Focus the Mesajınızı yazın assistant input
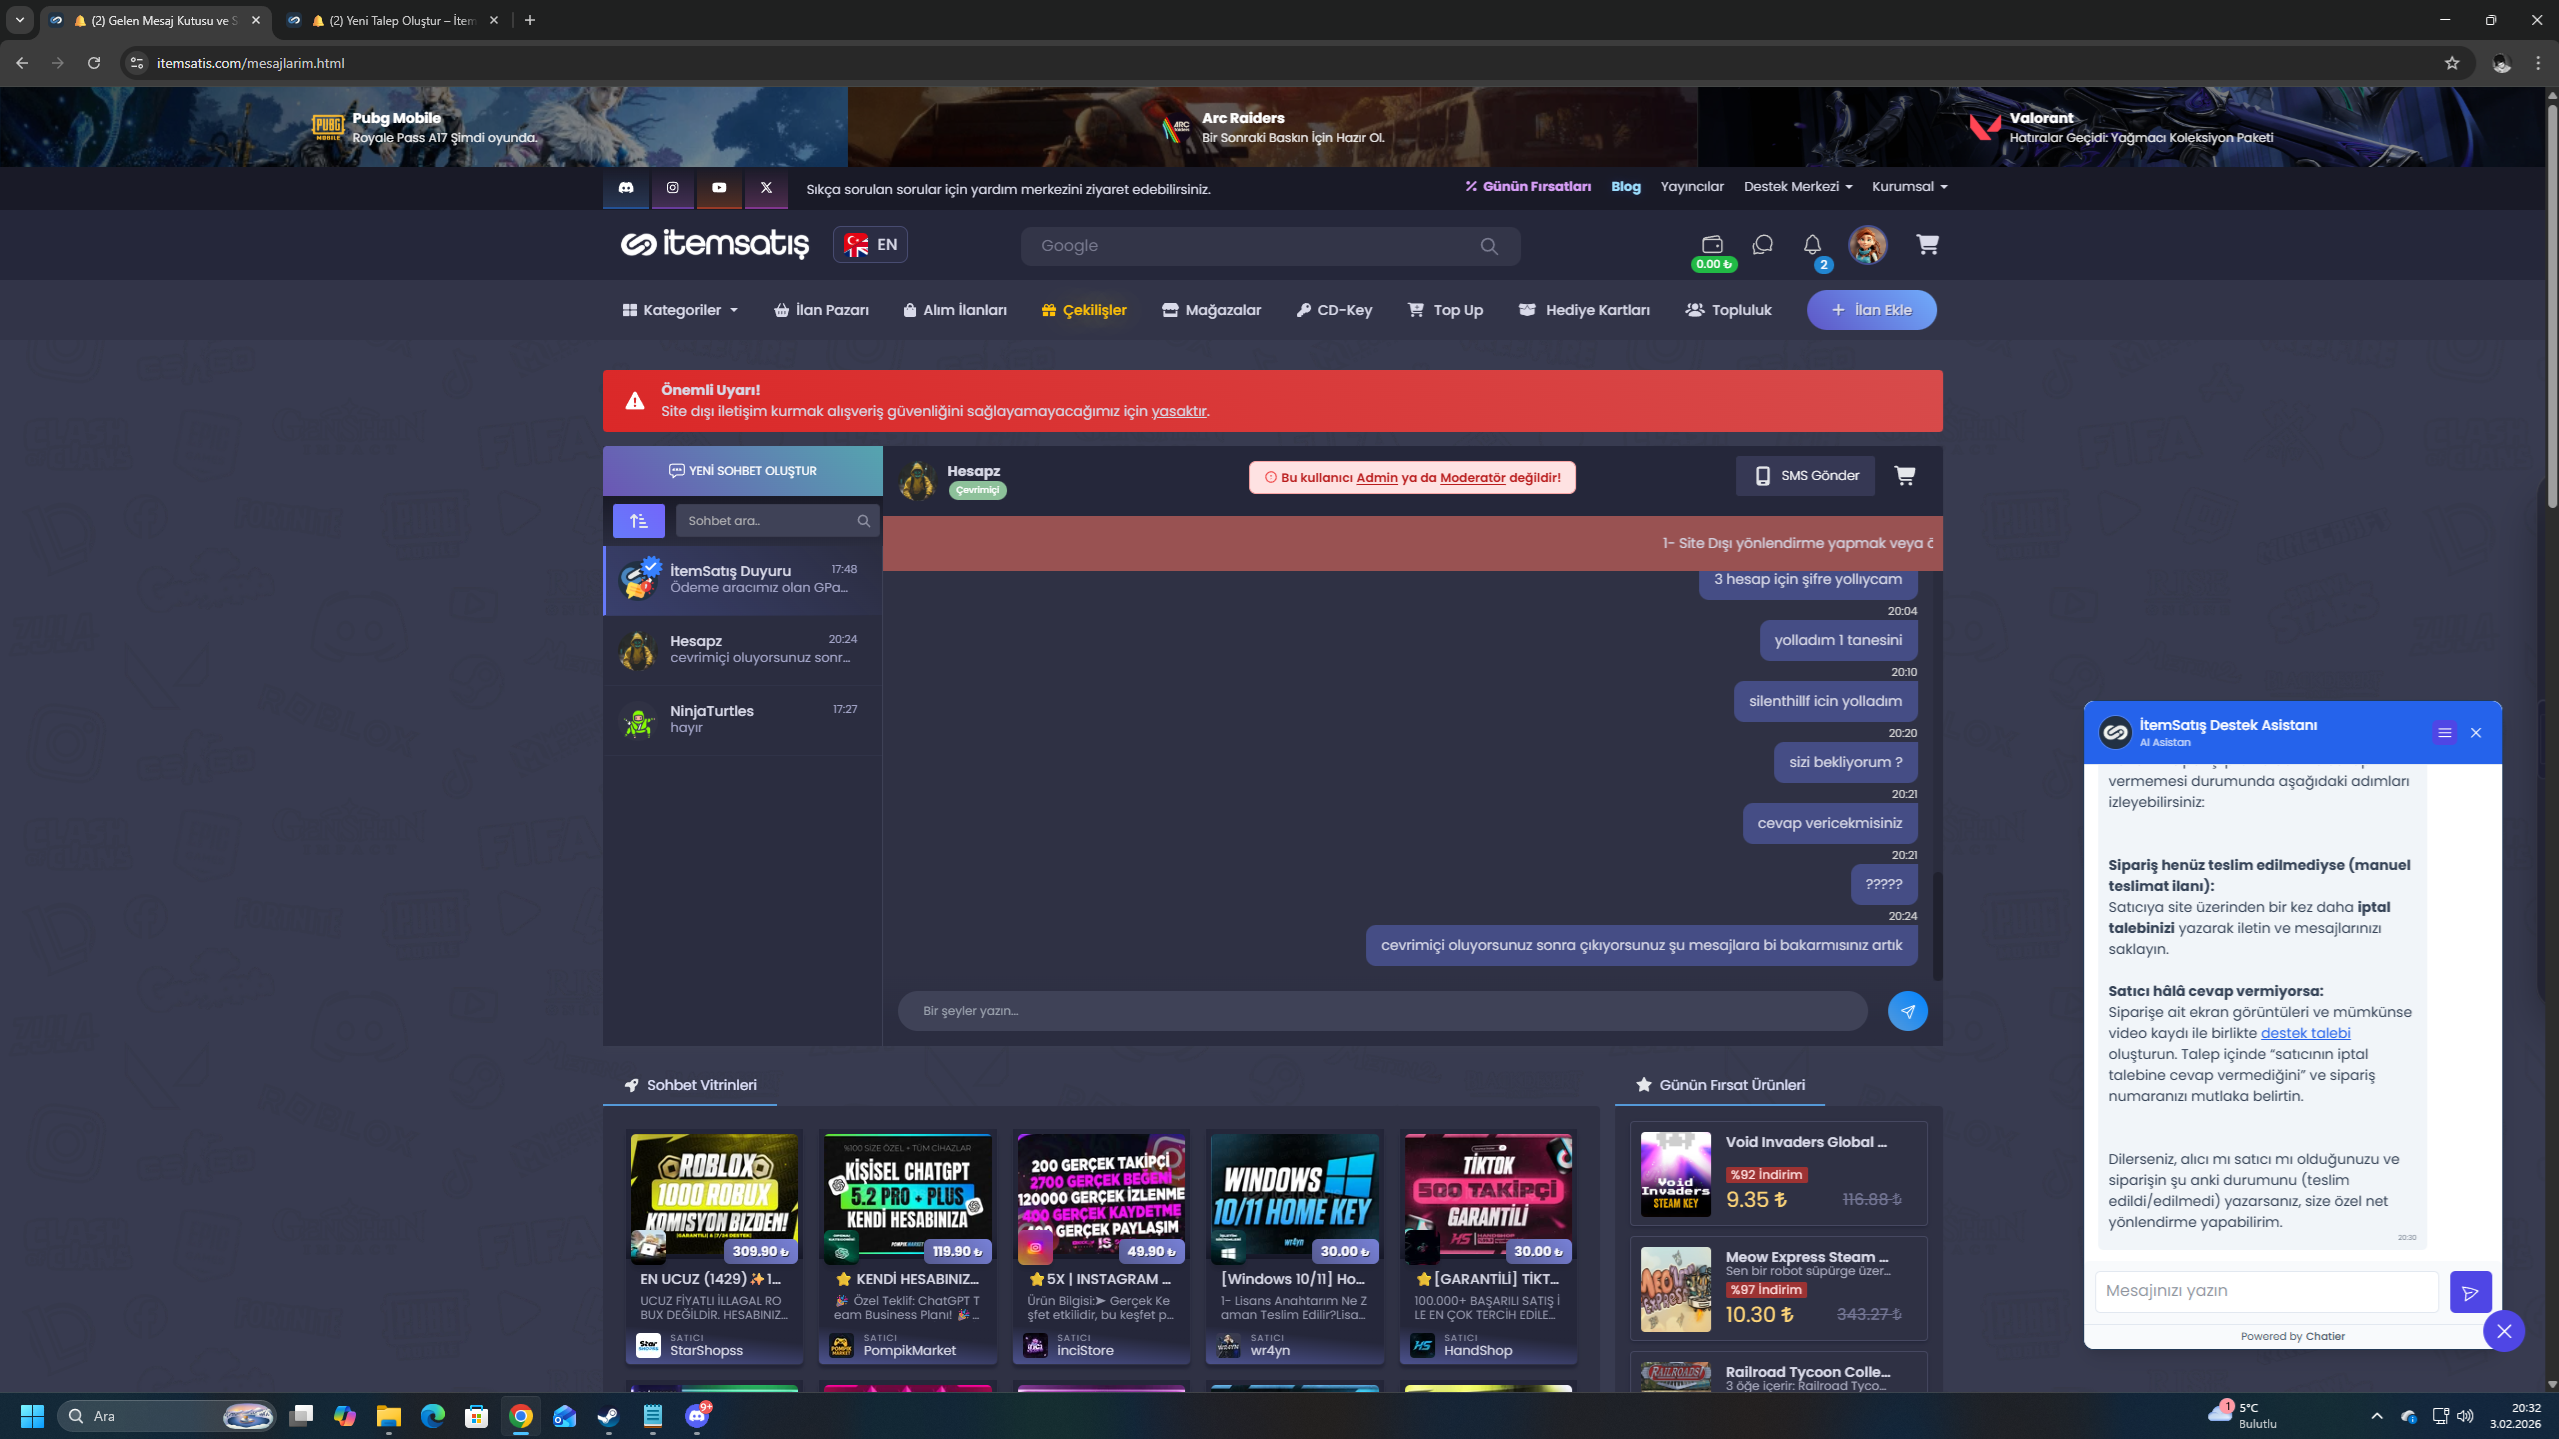 point(2267,1292)
